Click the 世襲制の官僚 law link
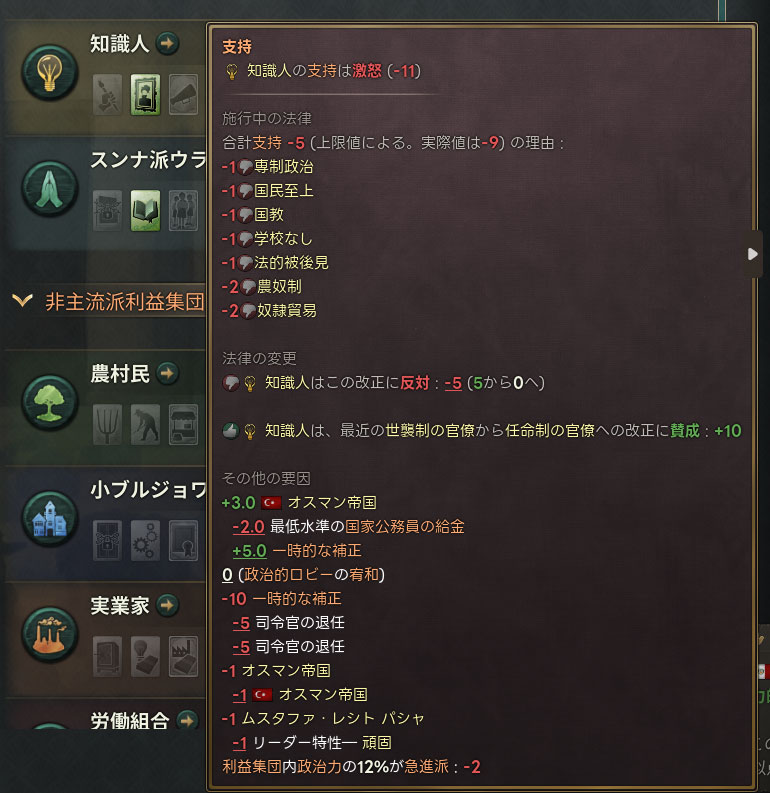The image size is (770, 793). 430,430
